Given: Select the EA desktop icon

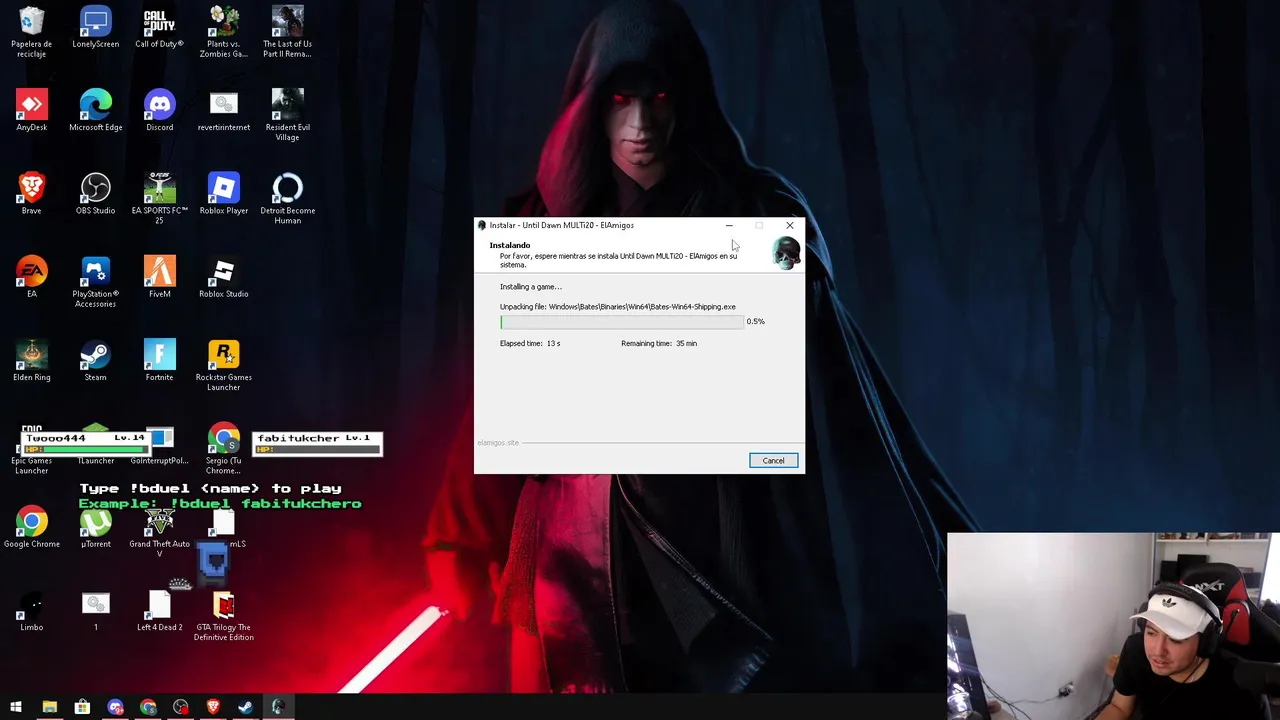Looking at the screenshot, I should [x=32, y=278].
